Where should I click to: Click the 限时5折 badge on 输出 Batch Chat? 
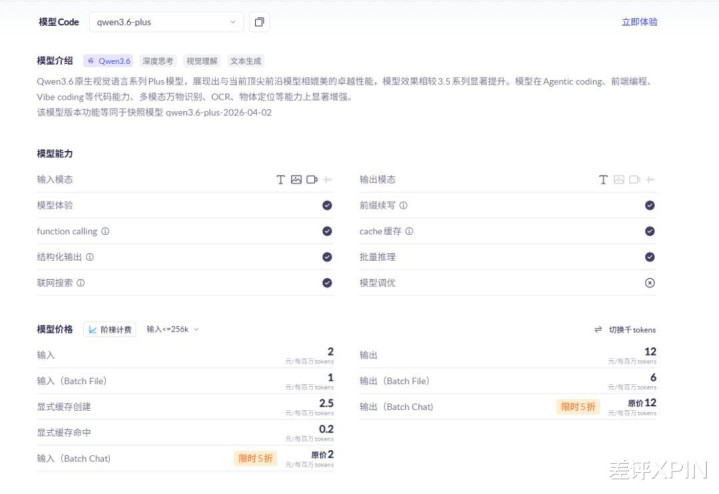[x=578, y=406]
